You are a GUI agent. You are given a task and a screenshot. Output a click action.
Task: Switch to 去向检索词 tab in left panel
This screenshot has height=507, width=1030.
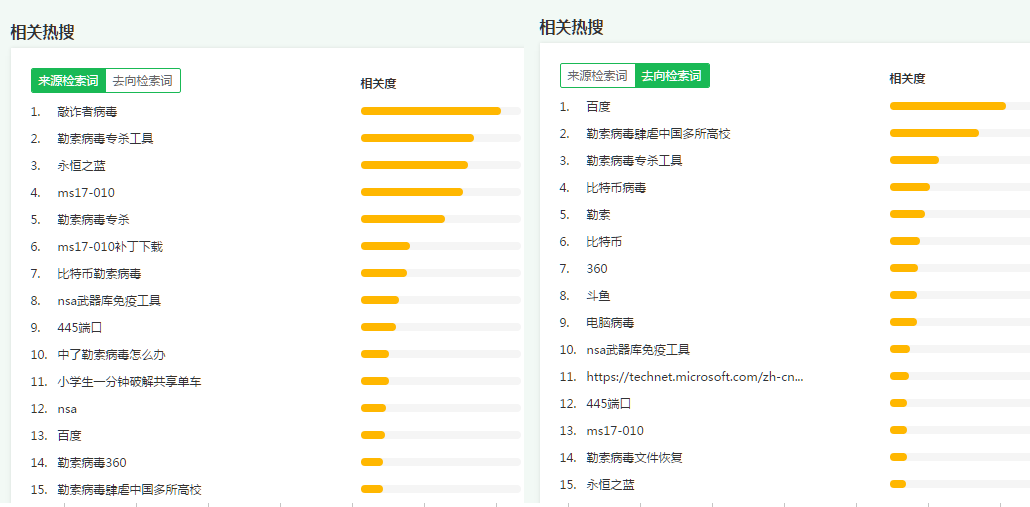[x=142, y=81]
